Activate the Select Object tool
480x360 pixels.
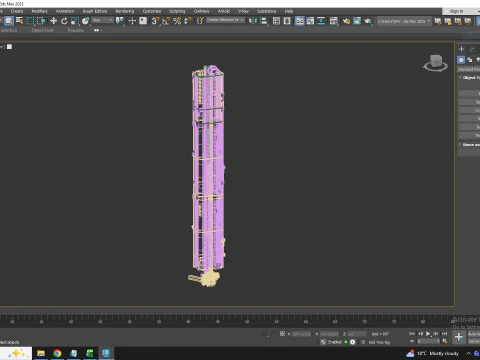[x=9, y=21]
